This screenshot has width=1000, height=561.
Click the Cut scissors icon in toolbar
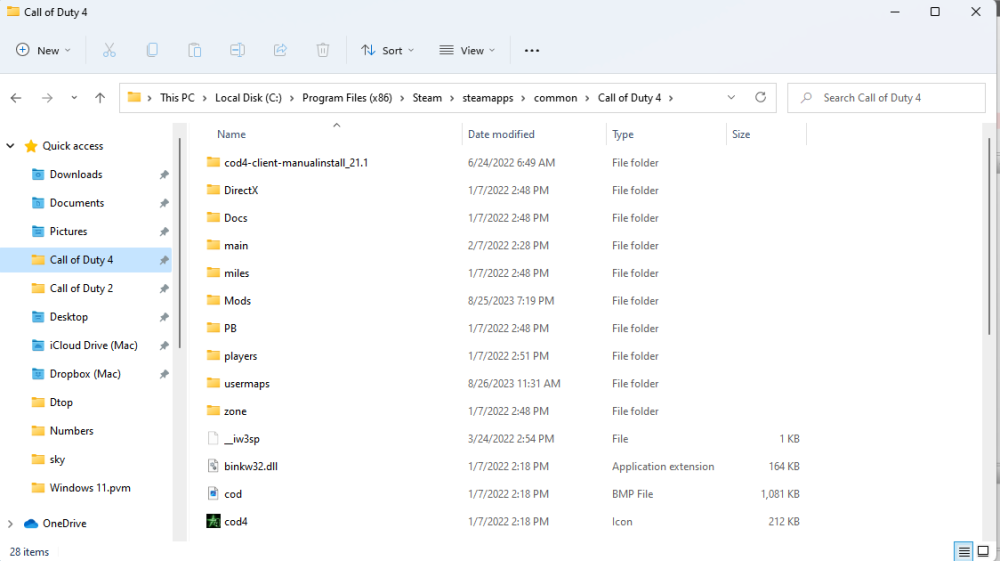coord(109,50)
